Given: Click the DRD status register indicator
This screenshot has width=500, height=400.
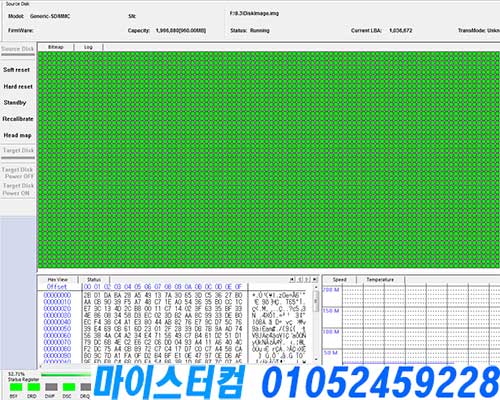Looking at the screenshot, I should click(33, 387).
